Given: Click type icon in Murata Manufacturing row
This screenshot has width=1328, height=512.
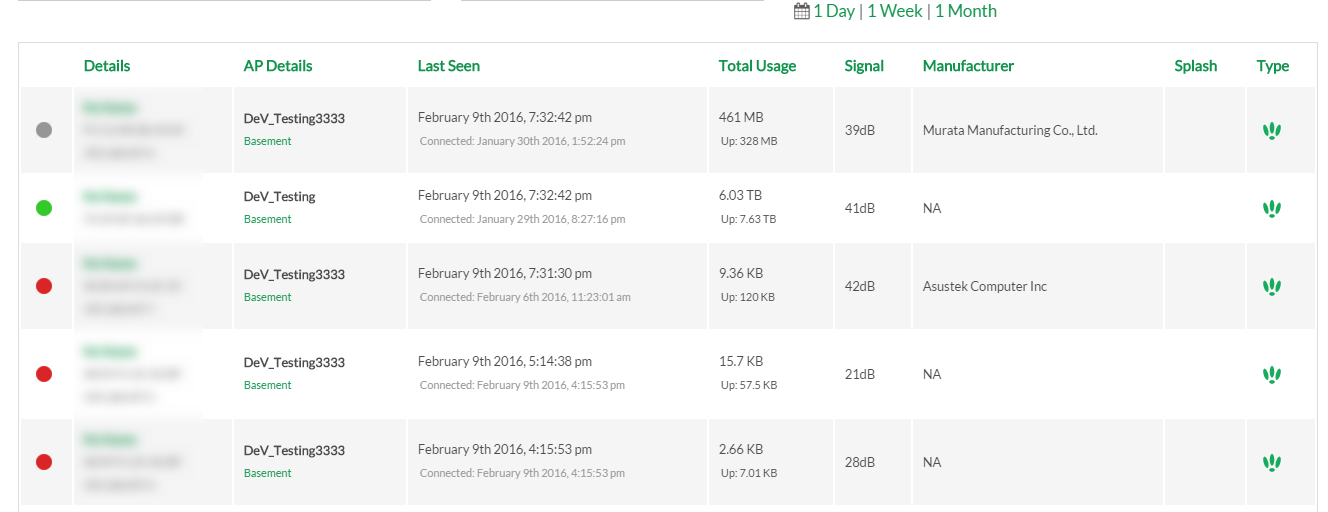Looking at the screenshot, I should click(x=1272, y=130).
